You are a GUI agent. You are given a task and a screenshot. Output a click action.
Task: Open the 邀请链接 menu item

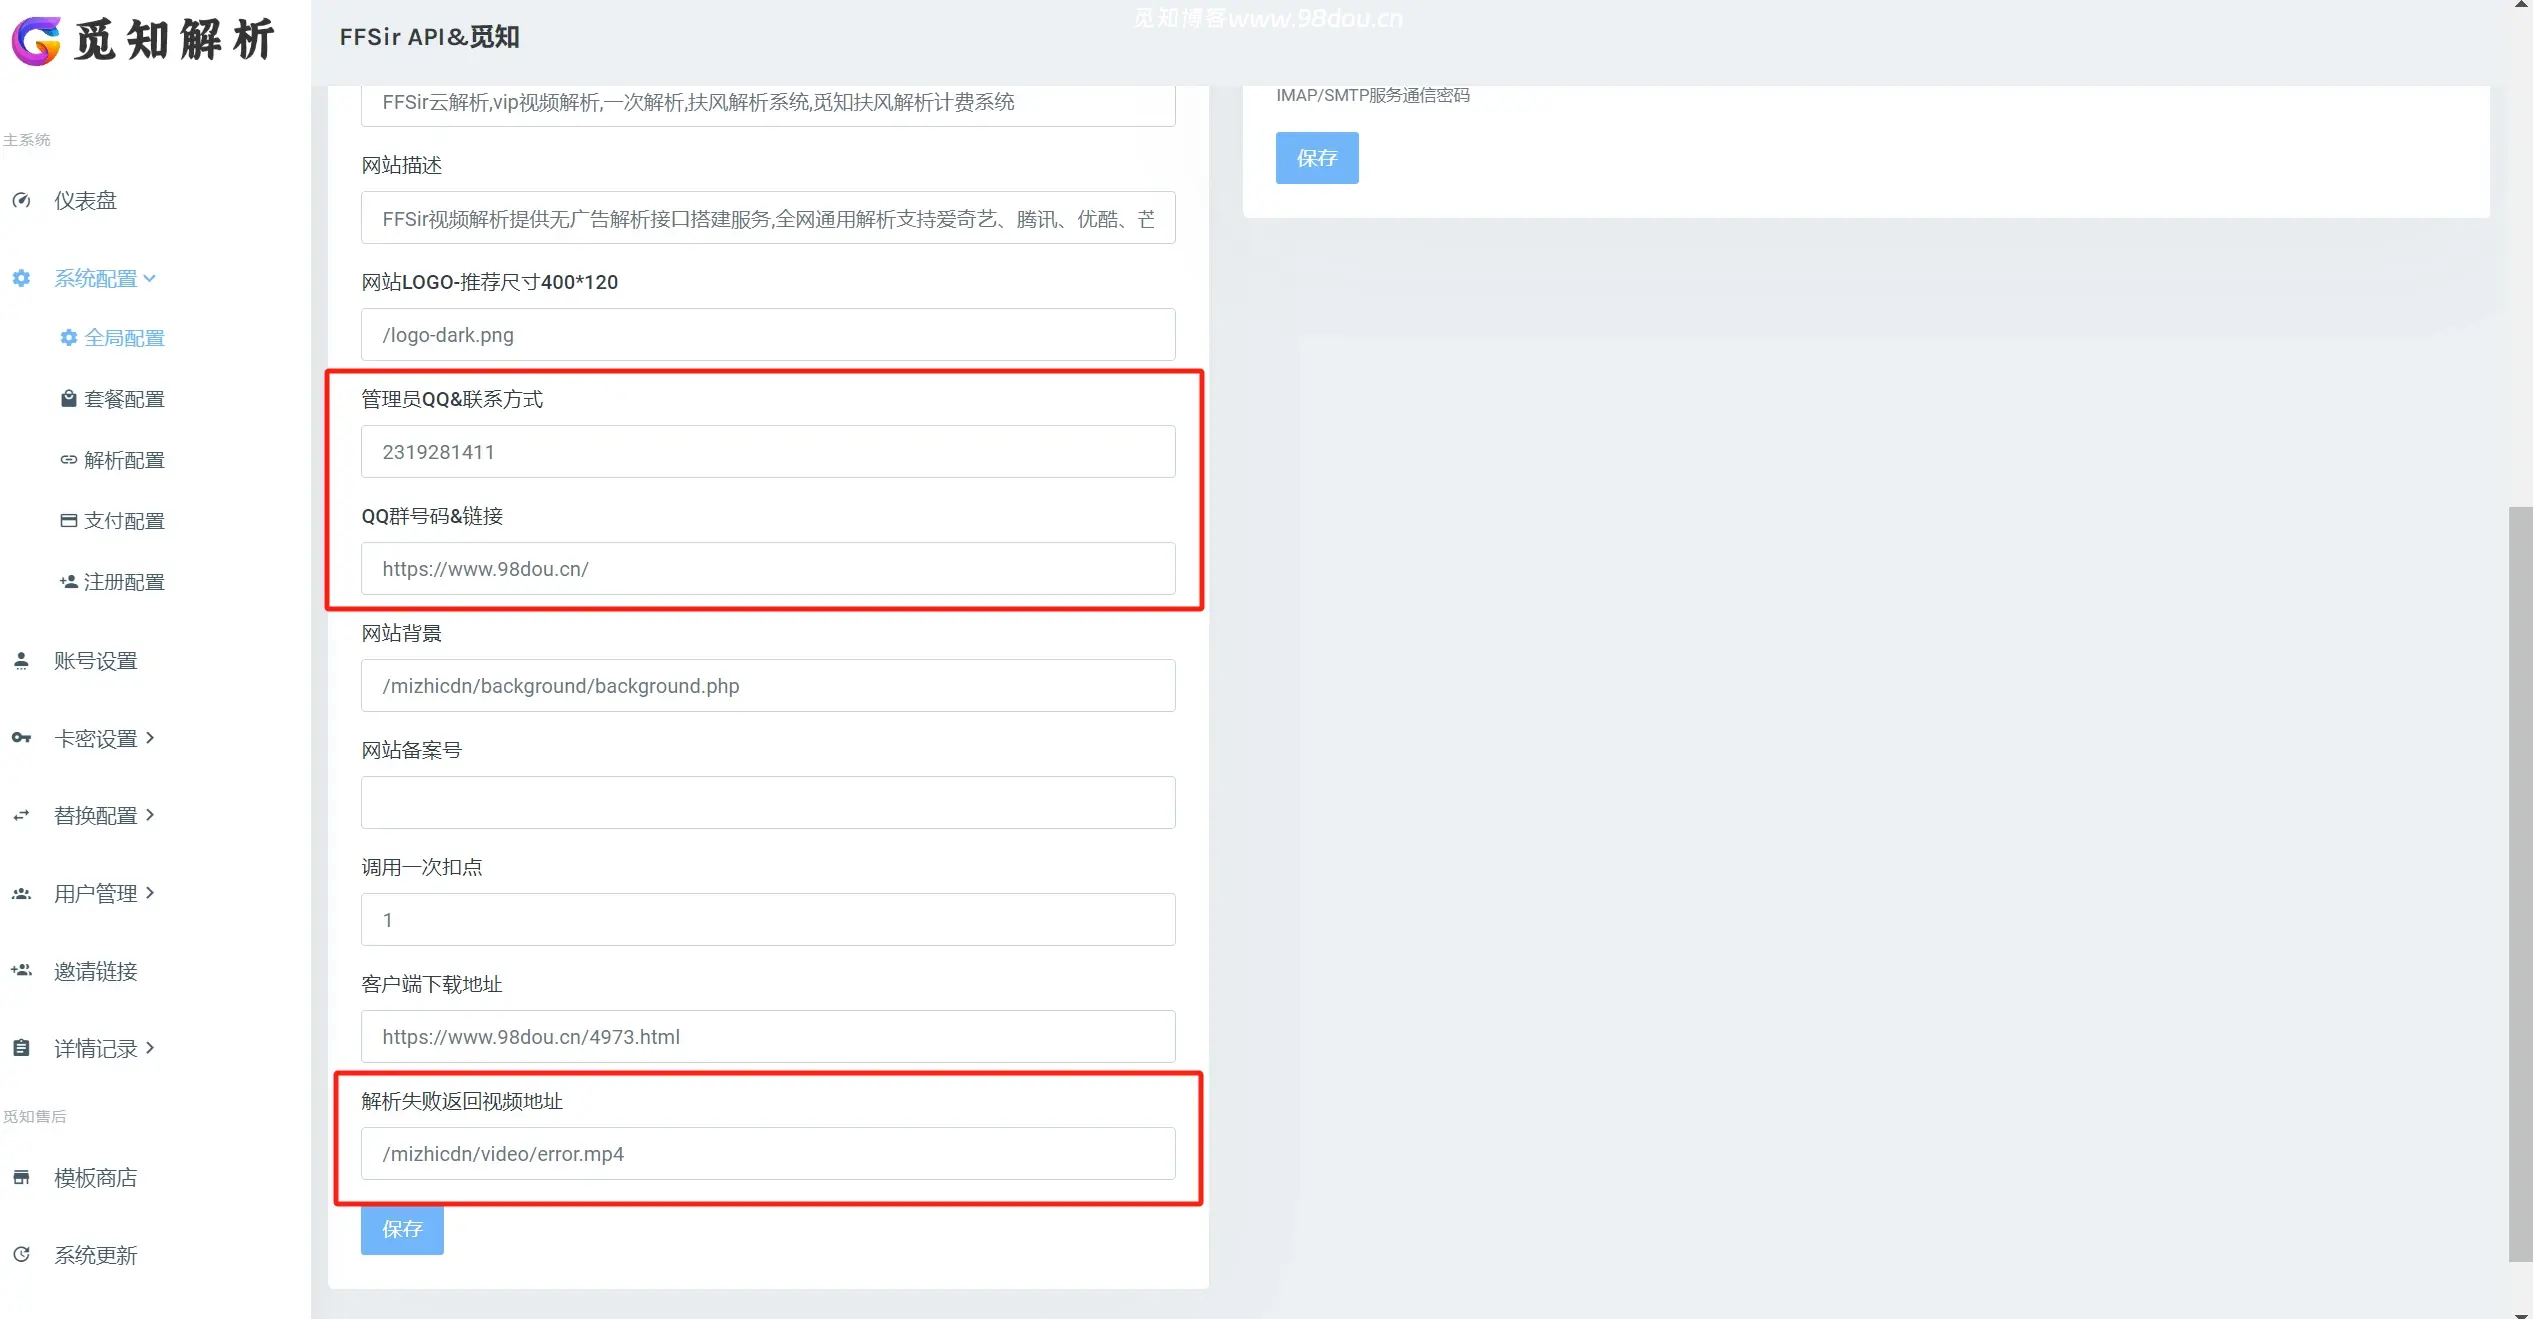[95, 971]
